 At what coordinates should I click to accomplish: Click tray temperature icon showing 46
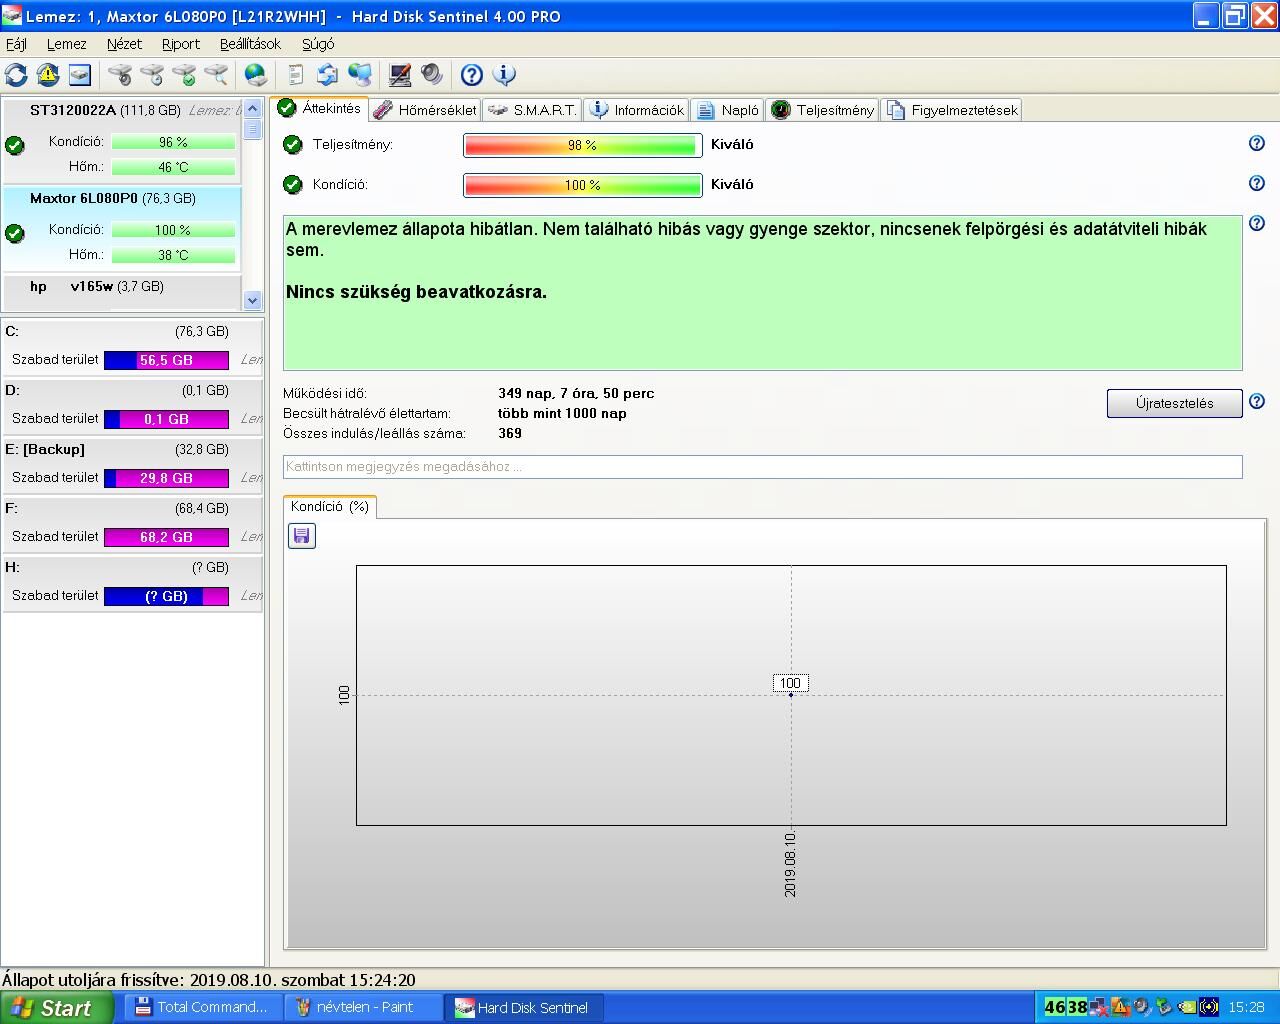[1055, 1007]
